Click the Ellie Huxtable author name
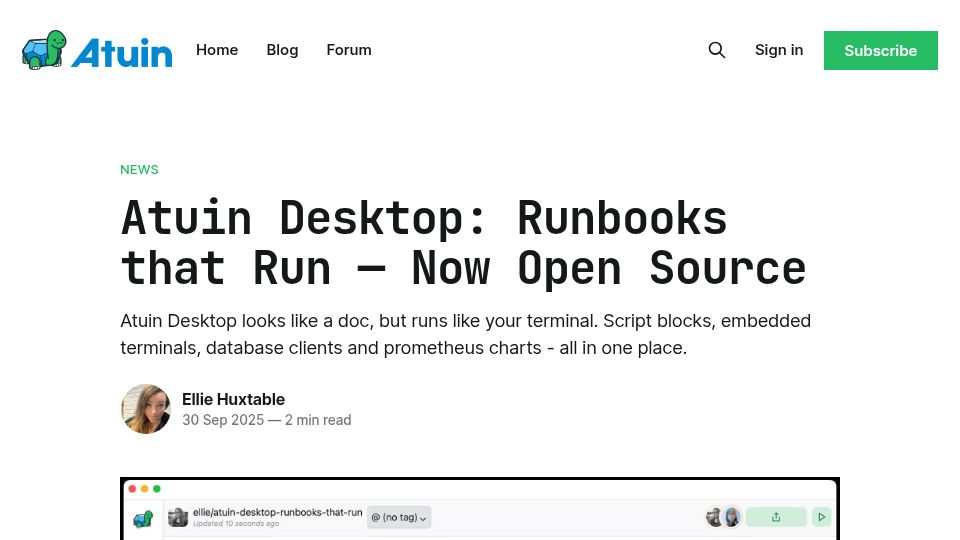The width and height of the screenshot is (960, 540). click(x=233, y=399)
